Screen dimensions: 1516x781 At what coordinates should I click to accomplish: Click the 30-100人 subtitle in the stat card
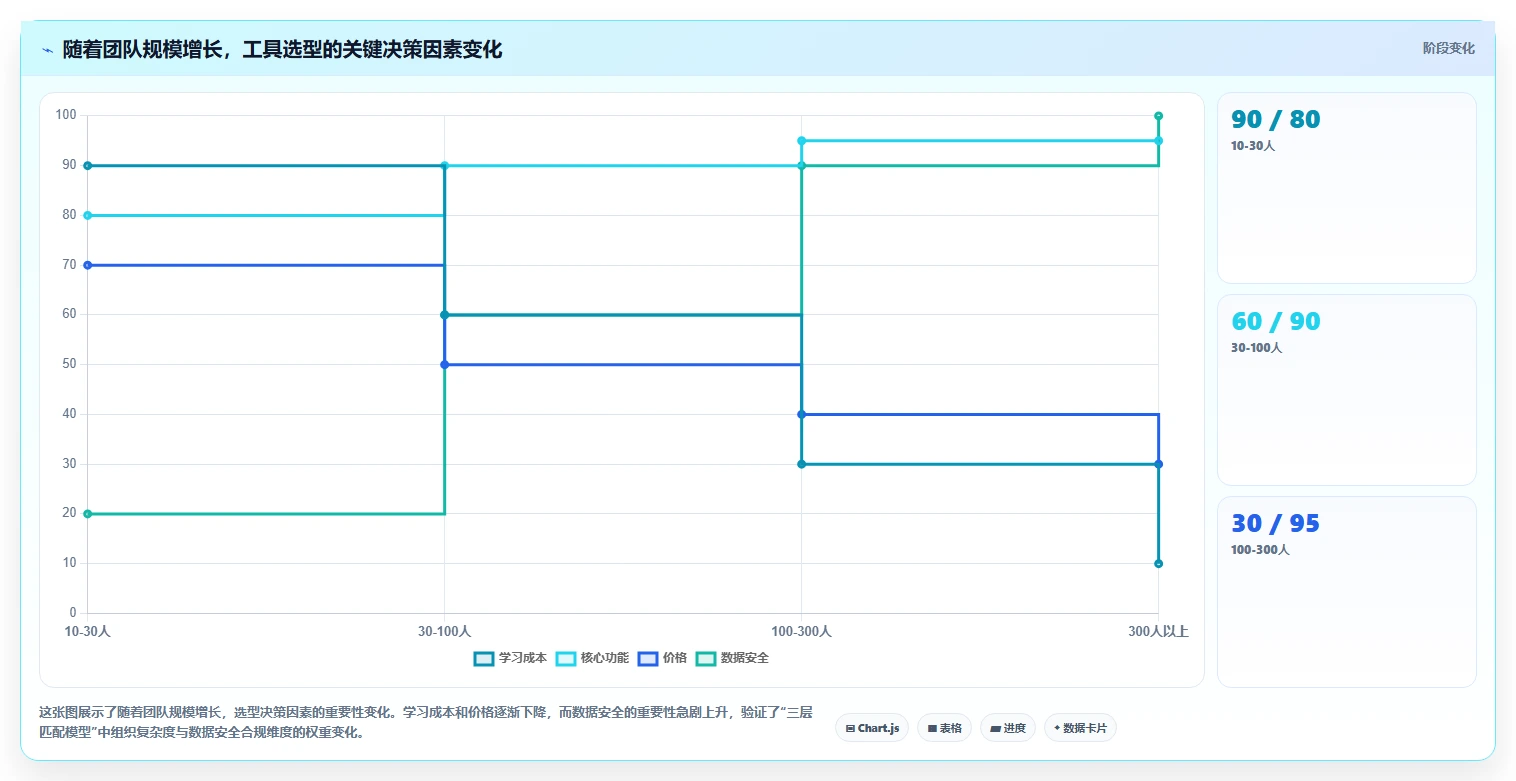1256,348
